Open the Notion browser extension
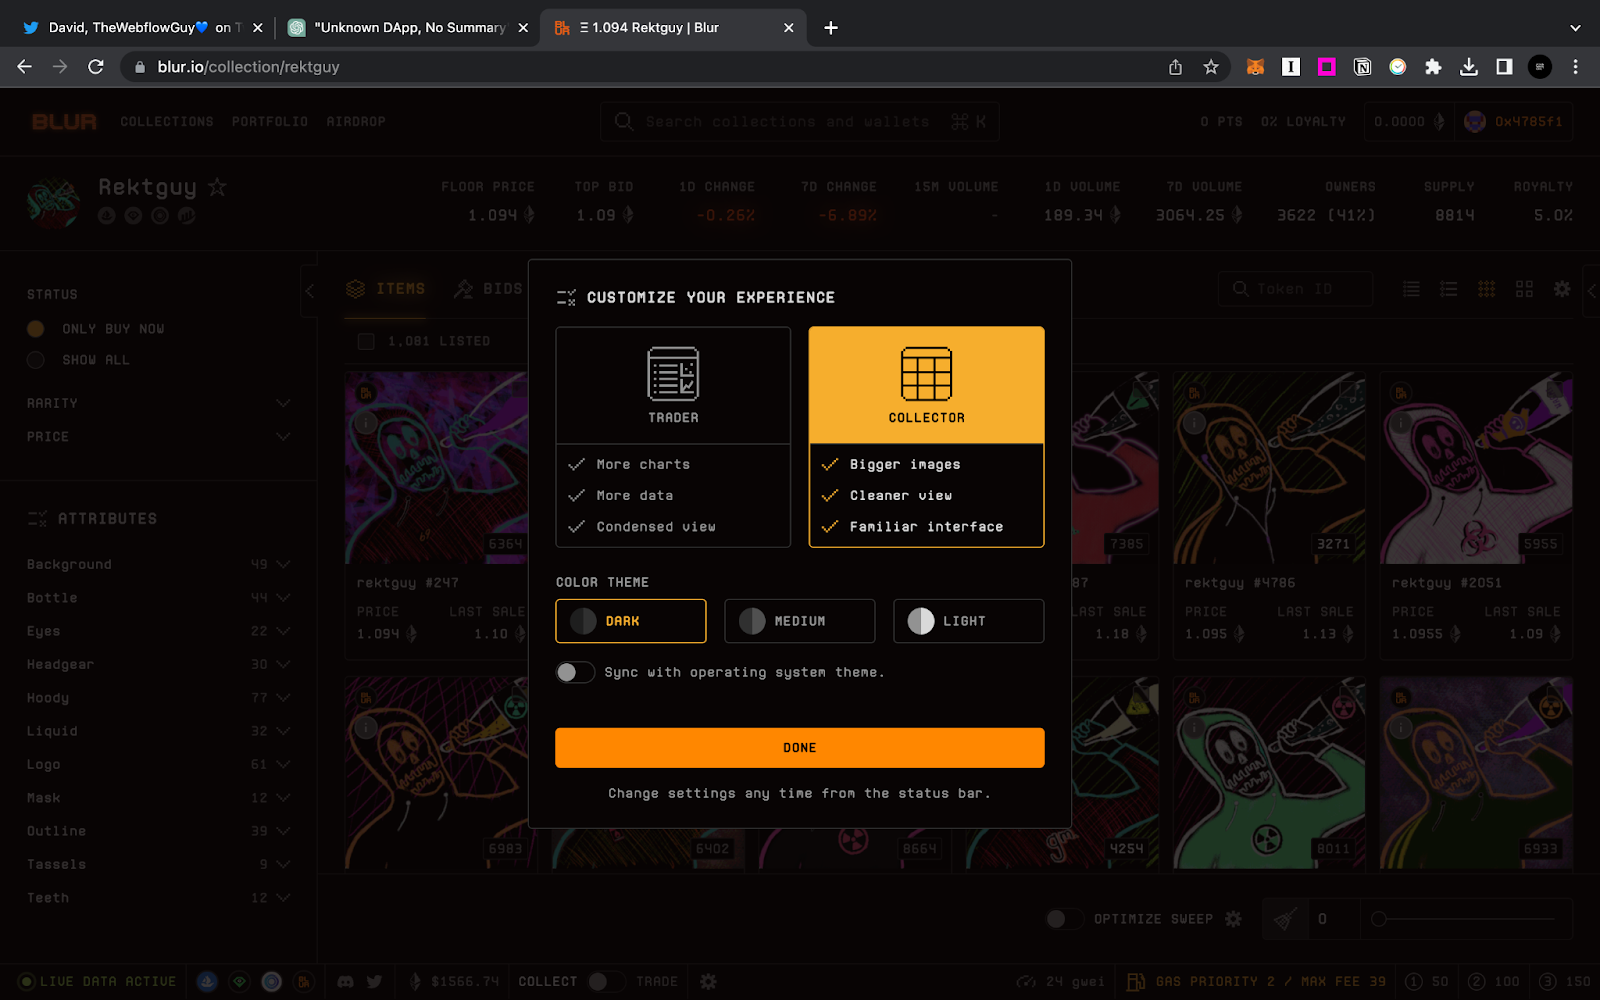This screenshot has height=1000, width=1600. coord(1362,67)
